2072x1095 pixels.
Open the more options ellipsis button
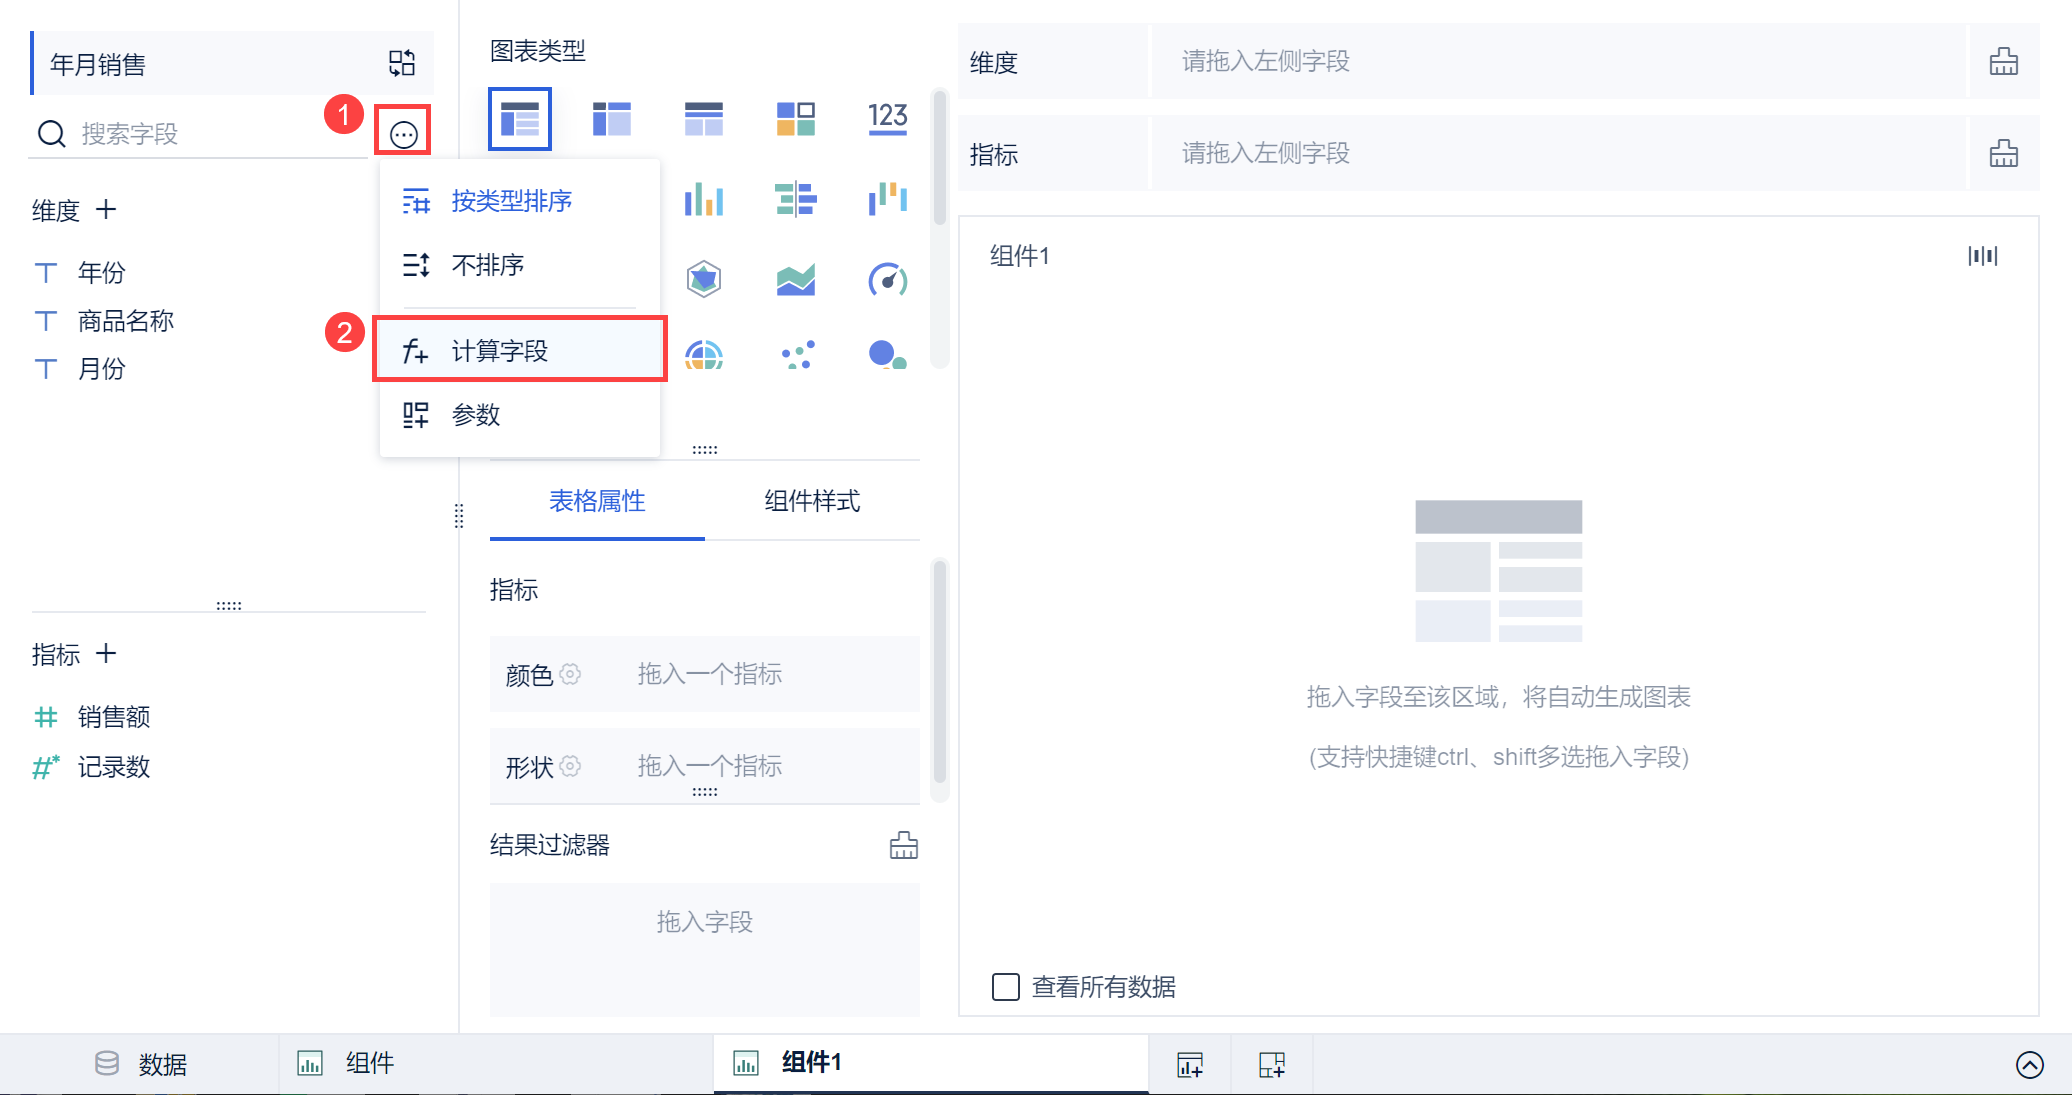pos(403,133)
